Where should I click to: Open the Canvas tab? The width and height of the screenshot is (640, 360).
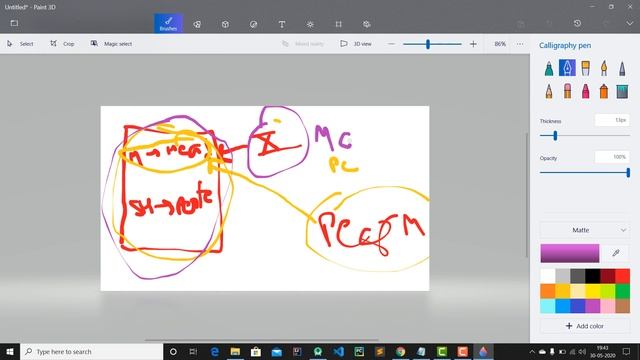338,24
